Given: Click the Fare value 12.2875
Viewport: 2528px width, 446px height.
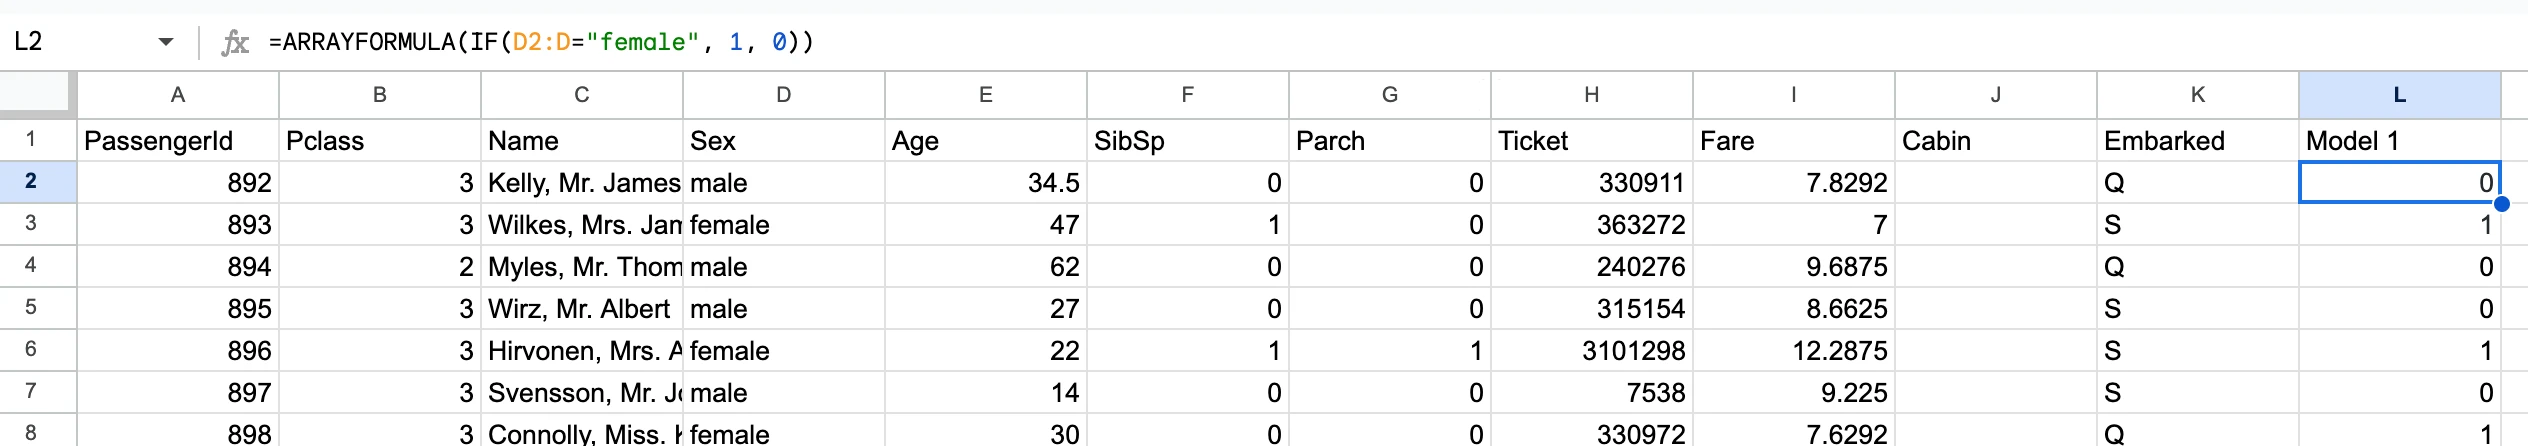Looking at the screenshot, I should [x=1793, y=351].
